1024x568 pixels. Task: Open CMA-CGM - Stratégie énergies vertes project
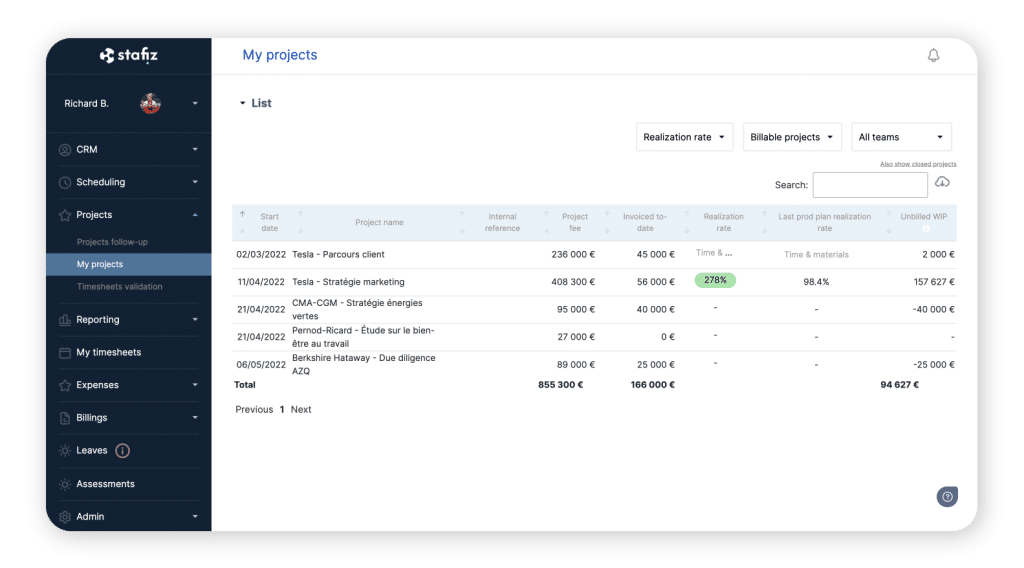pyautogui.click(x=357, y=309)
